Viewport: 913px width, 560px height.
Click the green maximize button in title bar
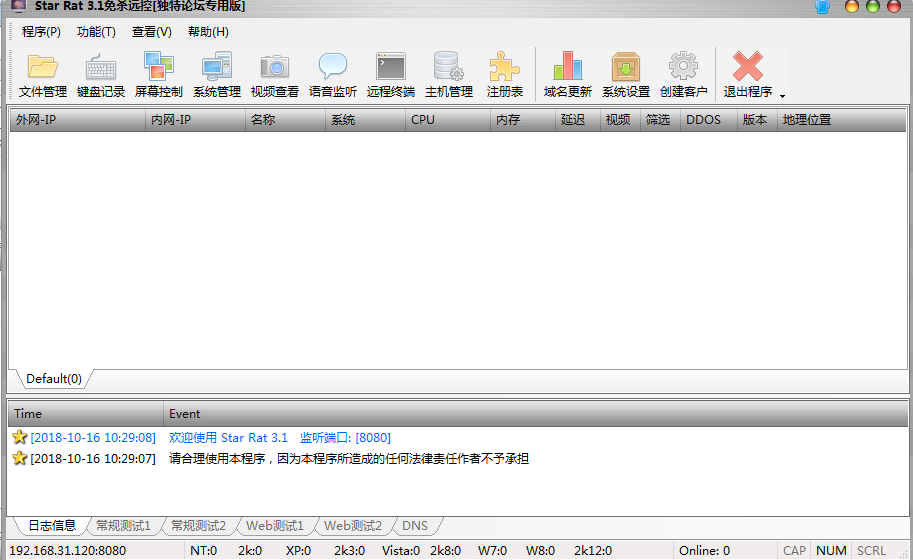[873, 6]
